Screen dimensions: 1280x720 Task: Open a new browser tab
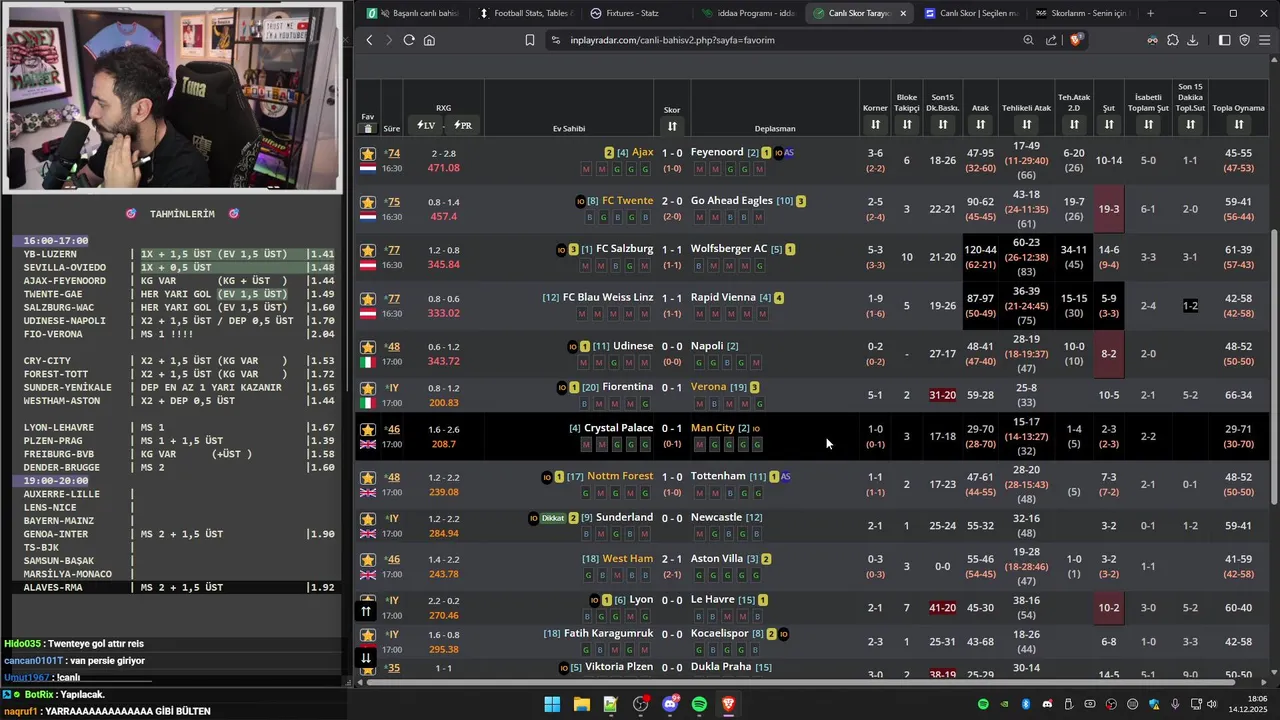tap(1150, 13)
